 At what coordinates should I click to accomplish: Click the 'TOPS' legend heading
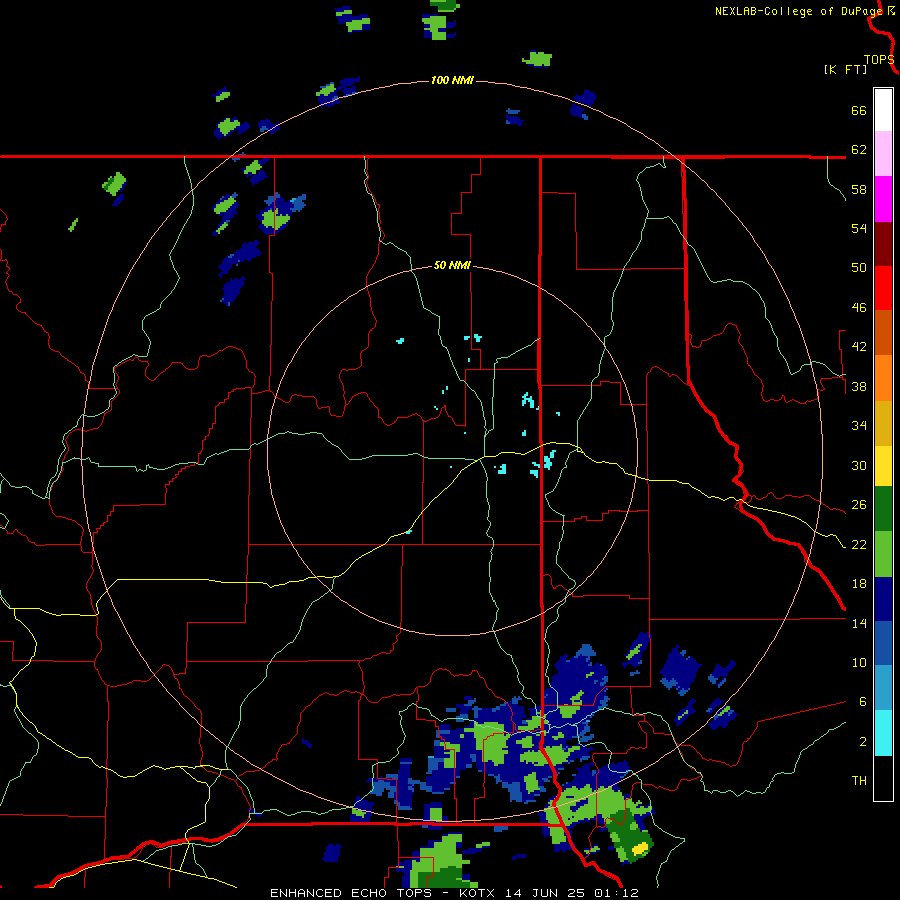click(x=879, y=60)
